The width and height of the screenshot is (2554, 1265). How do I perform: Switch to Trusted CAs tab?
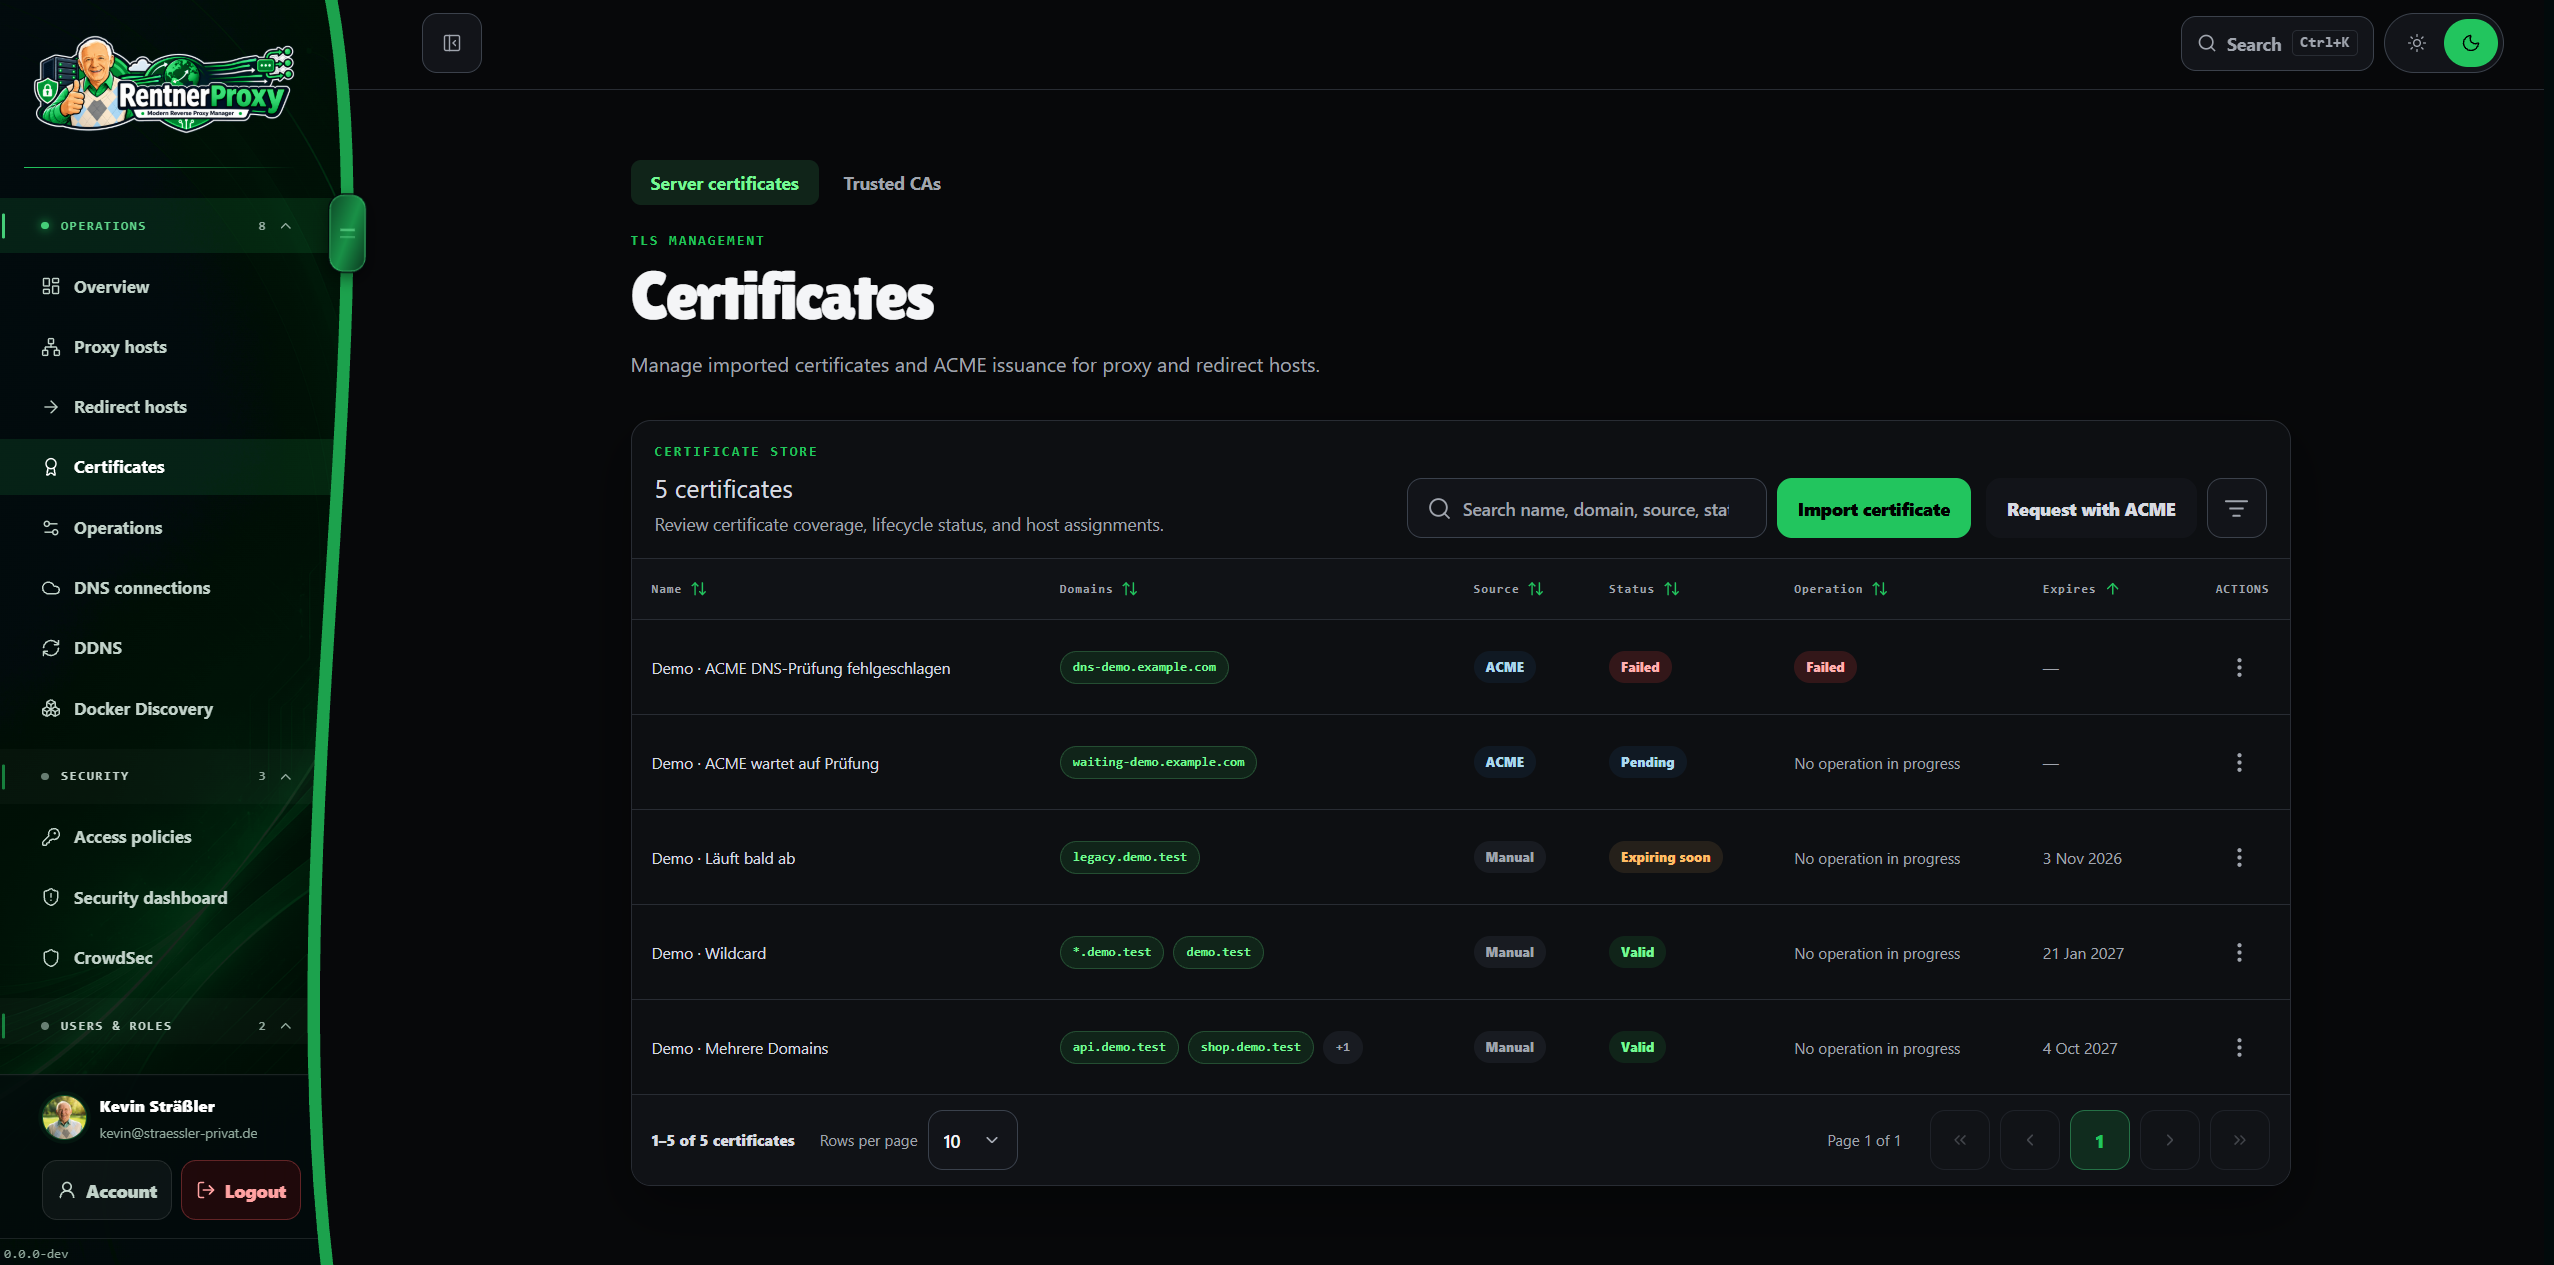(x=892, y=183)
